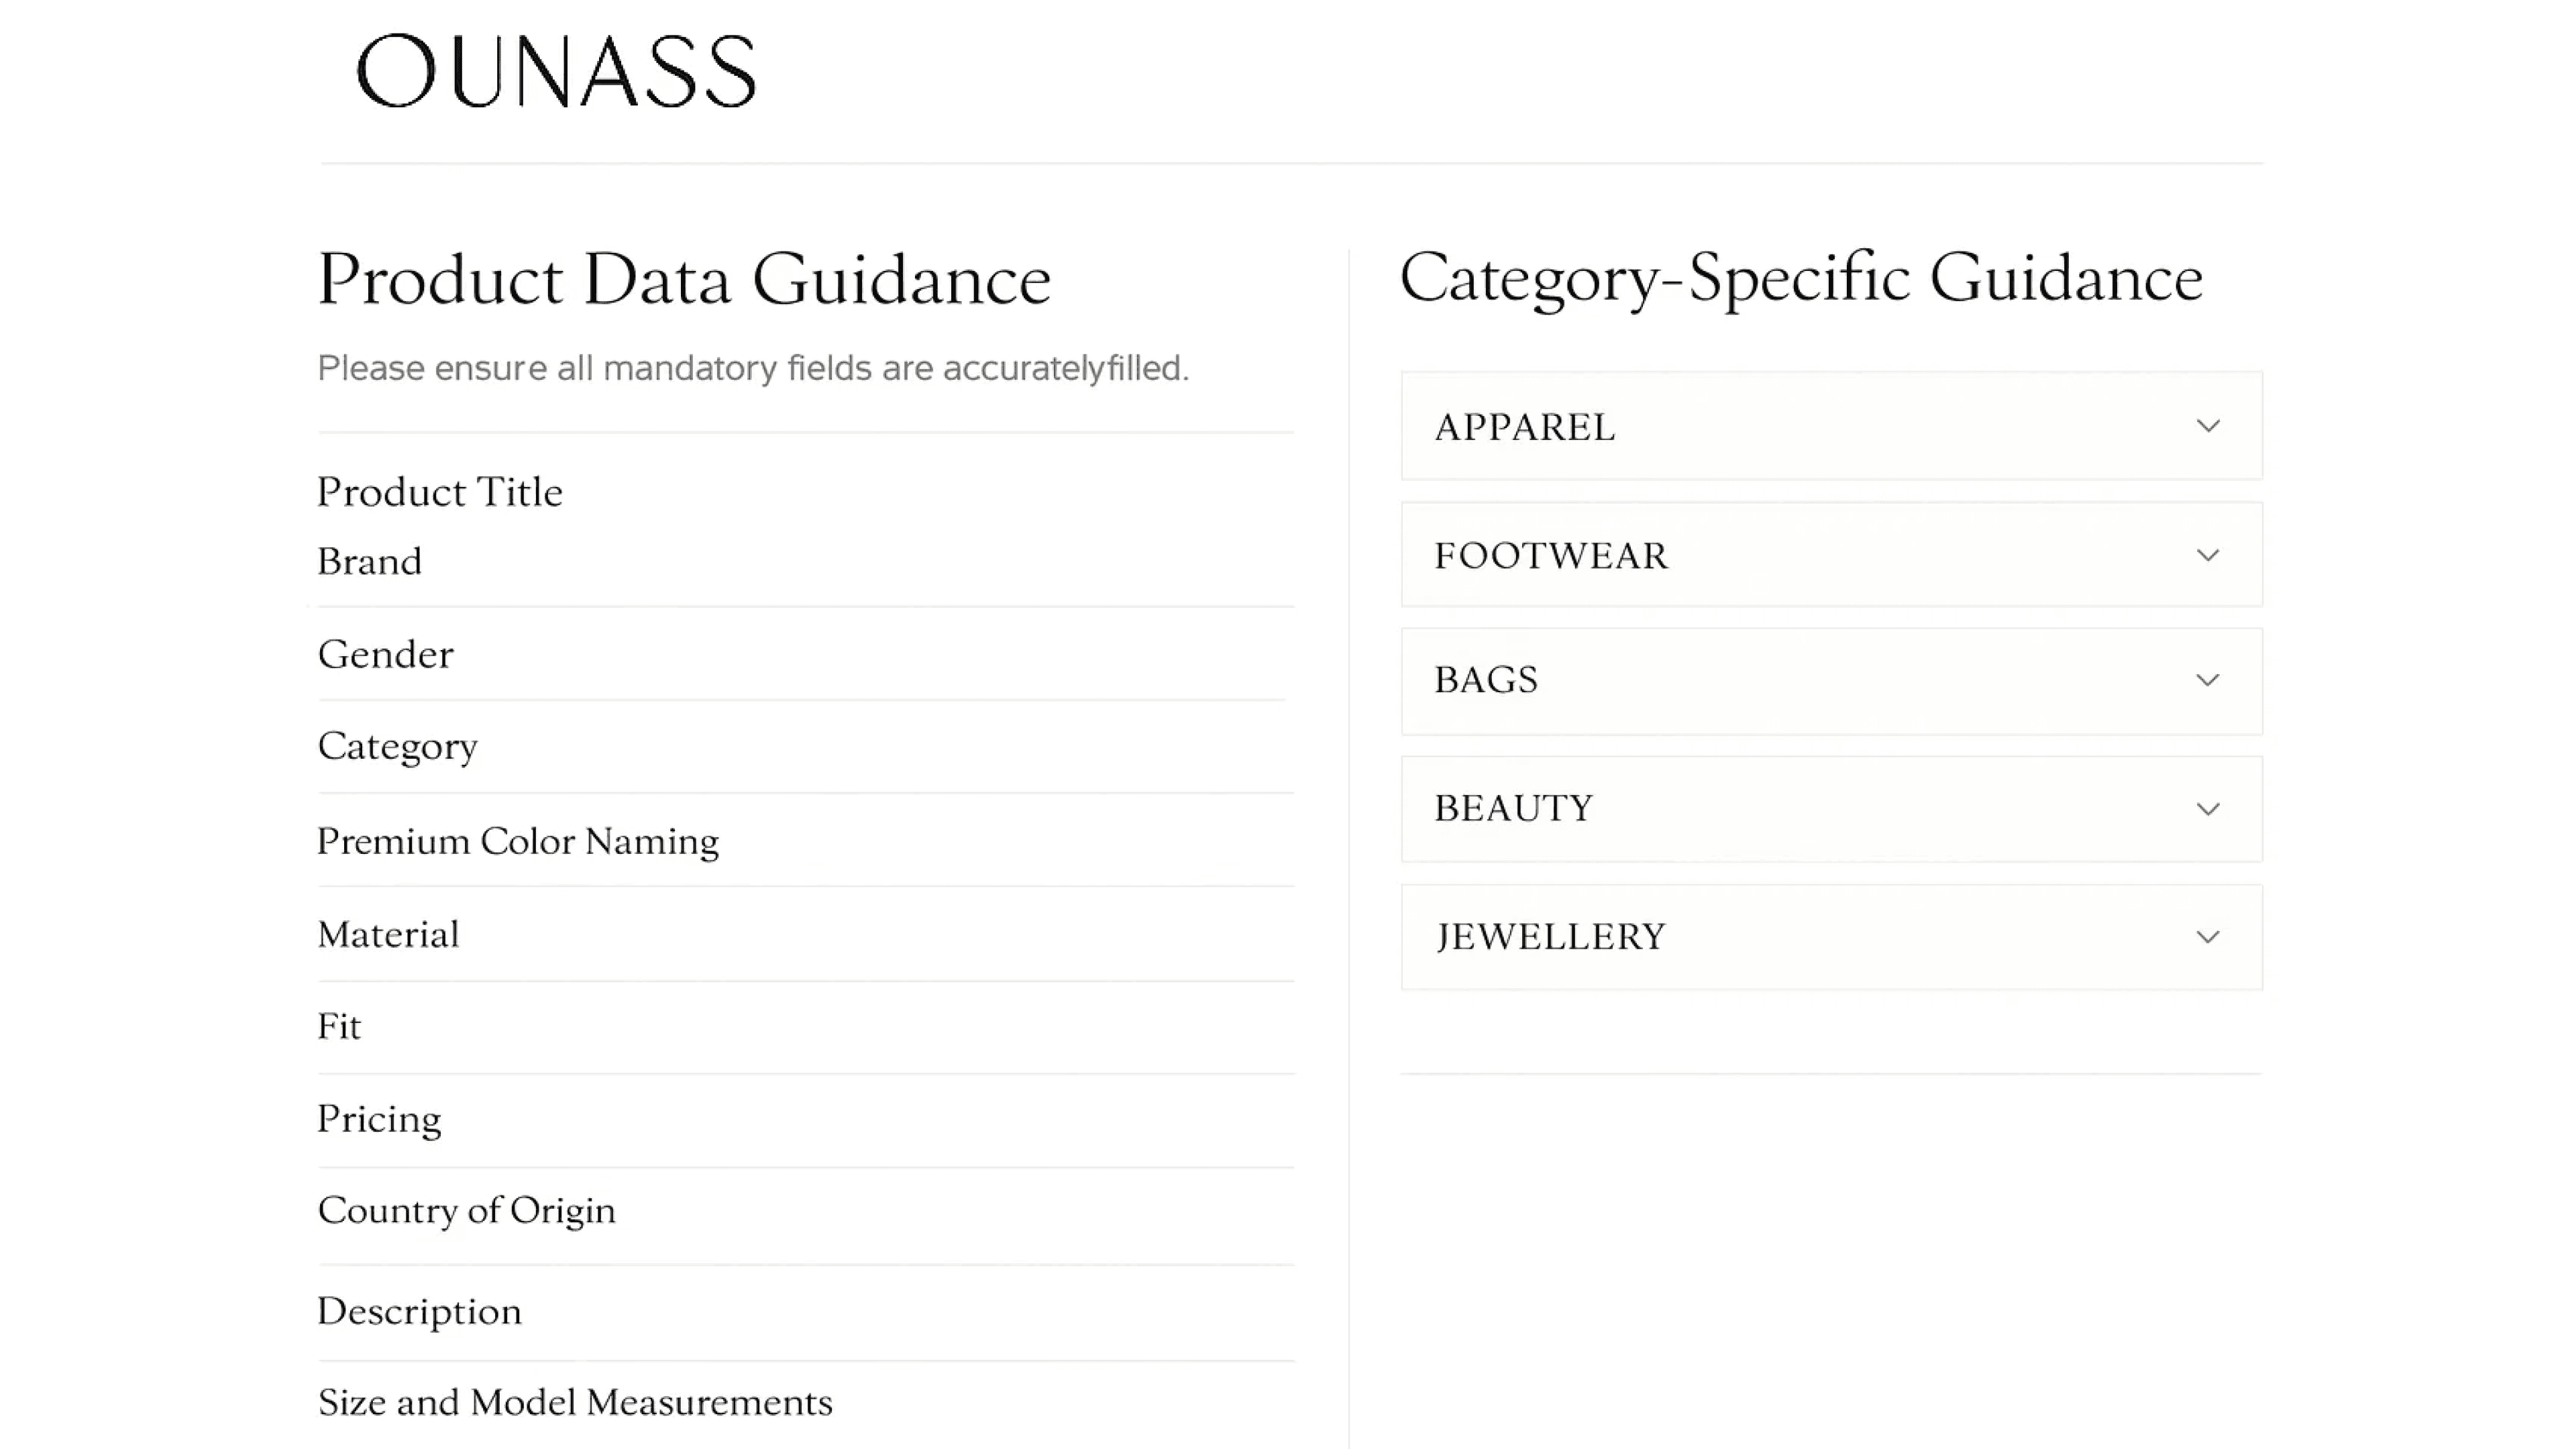
Task: Open the Description guidance item
Action: 419,1312
